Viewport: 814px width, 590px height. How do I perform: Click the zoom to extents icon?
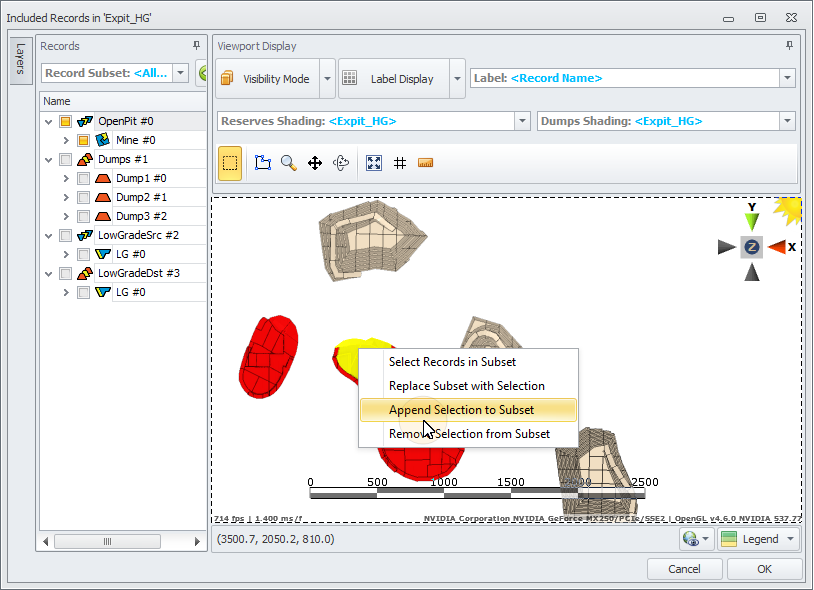coord(374,163)
